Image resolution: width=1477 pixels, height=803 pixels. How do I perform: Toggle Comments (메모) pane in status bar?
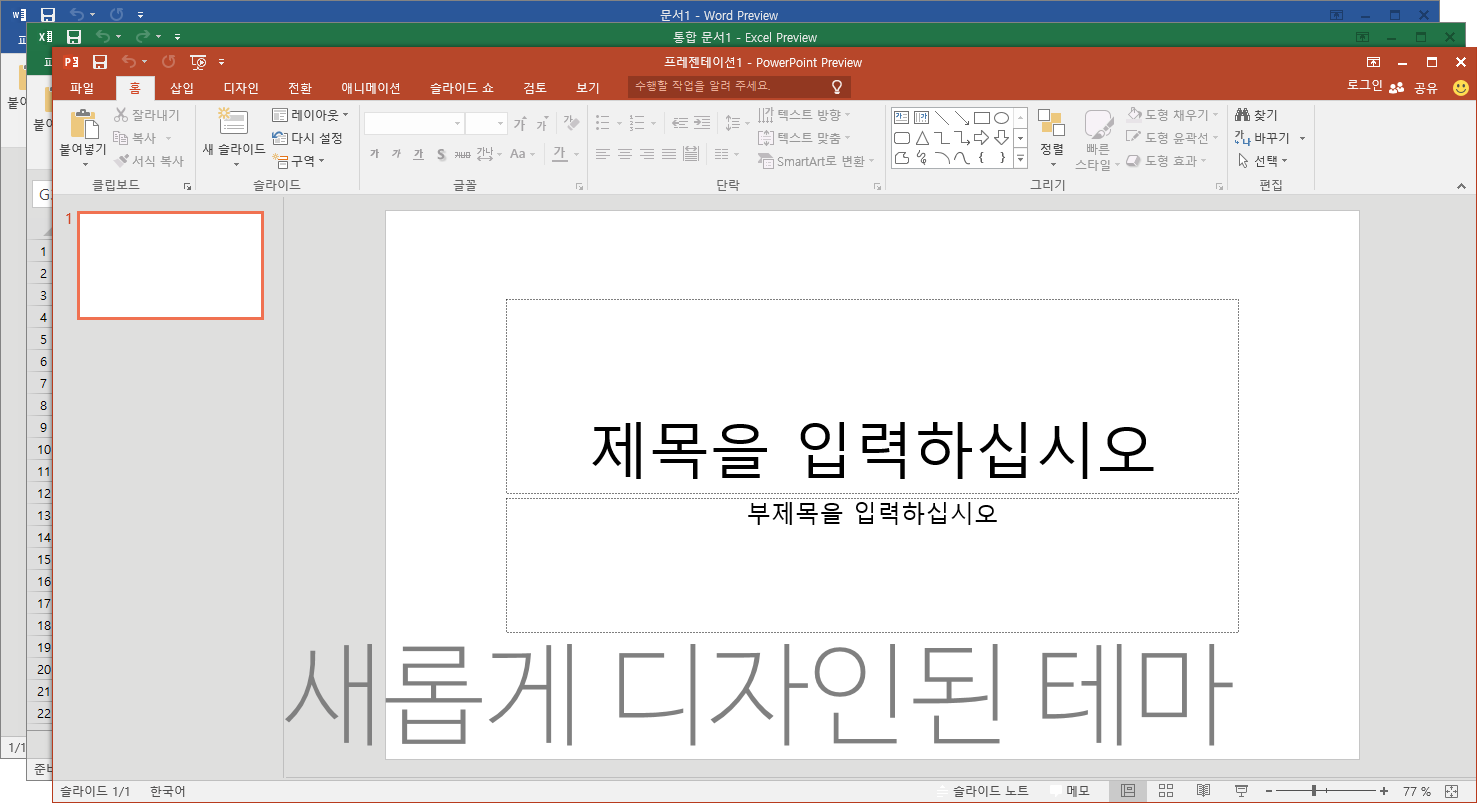point(1069,791)
